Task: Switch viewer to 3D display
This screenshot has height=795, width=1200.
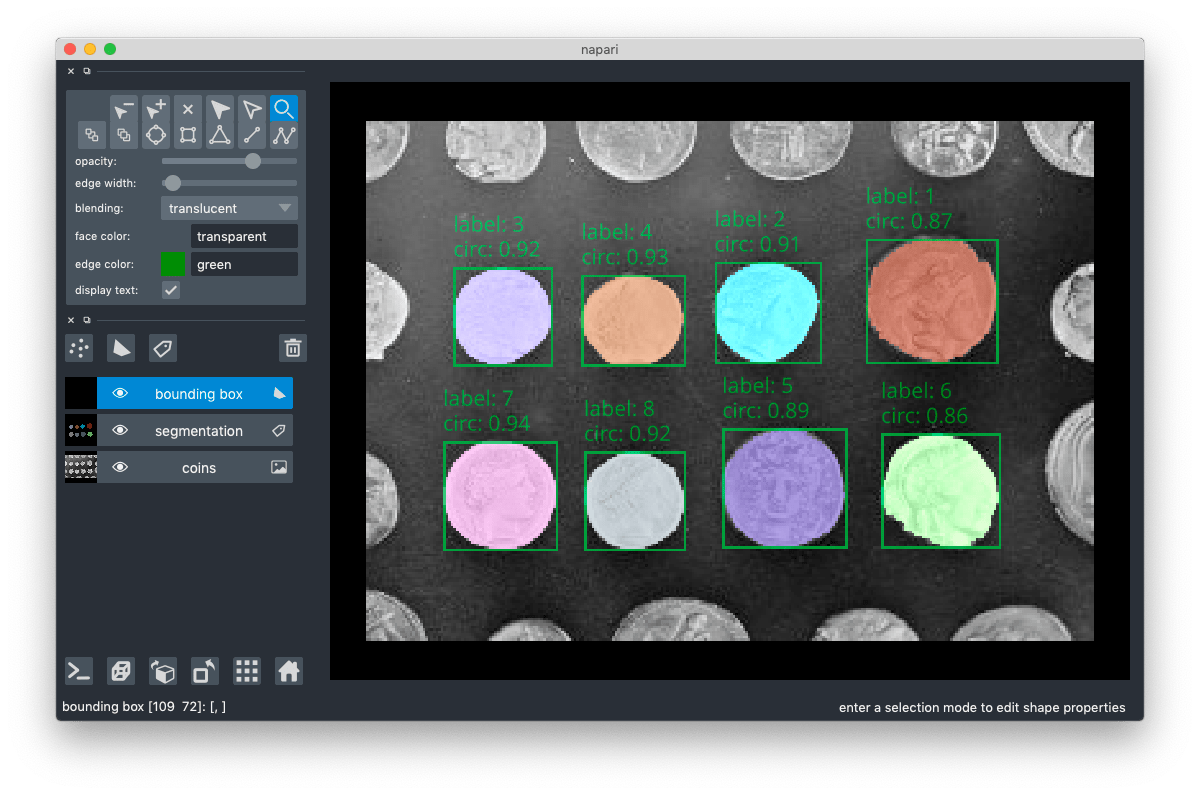Action: (x=163, y=671)
